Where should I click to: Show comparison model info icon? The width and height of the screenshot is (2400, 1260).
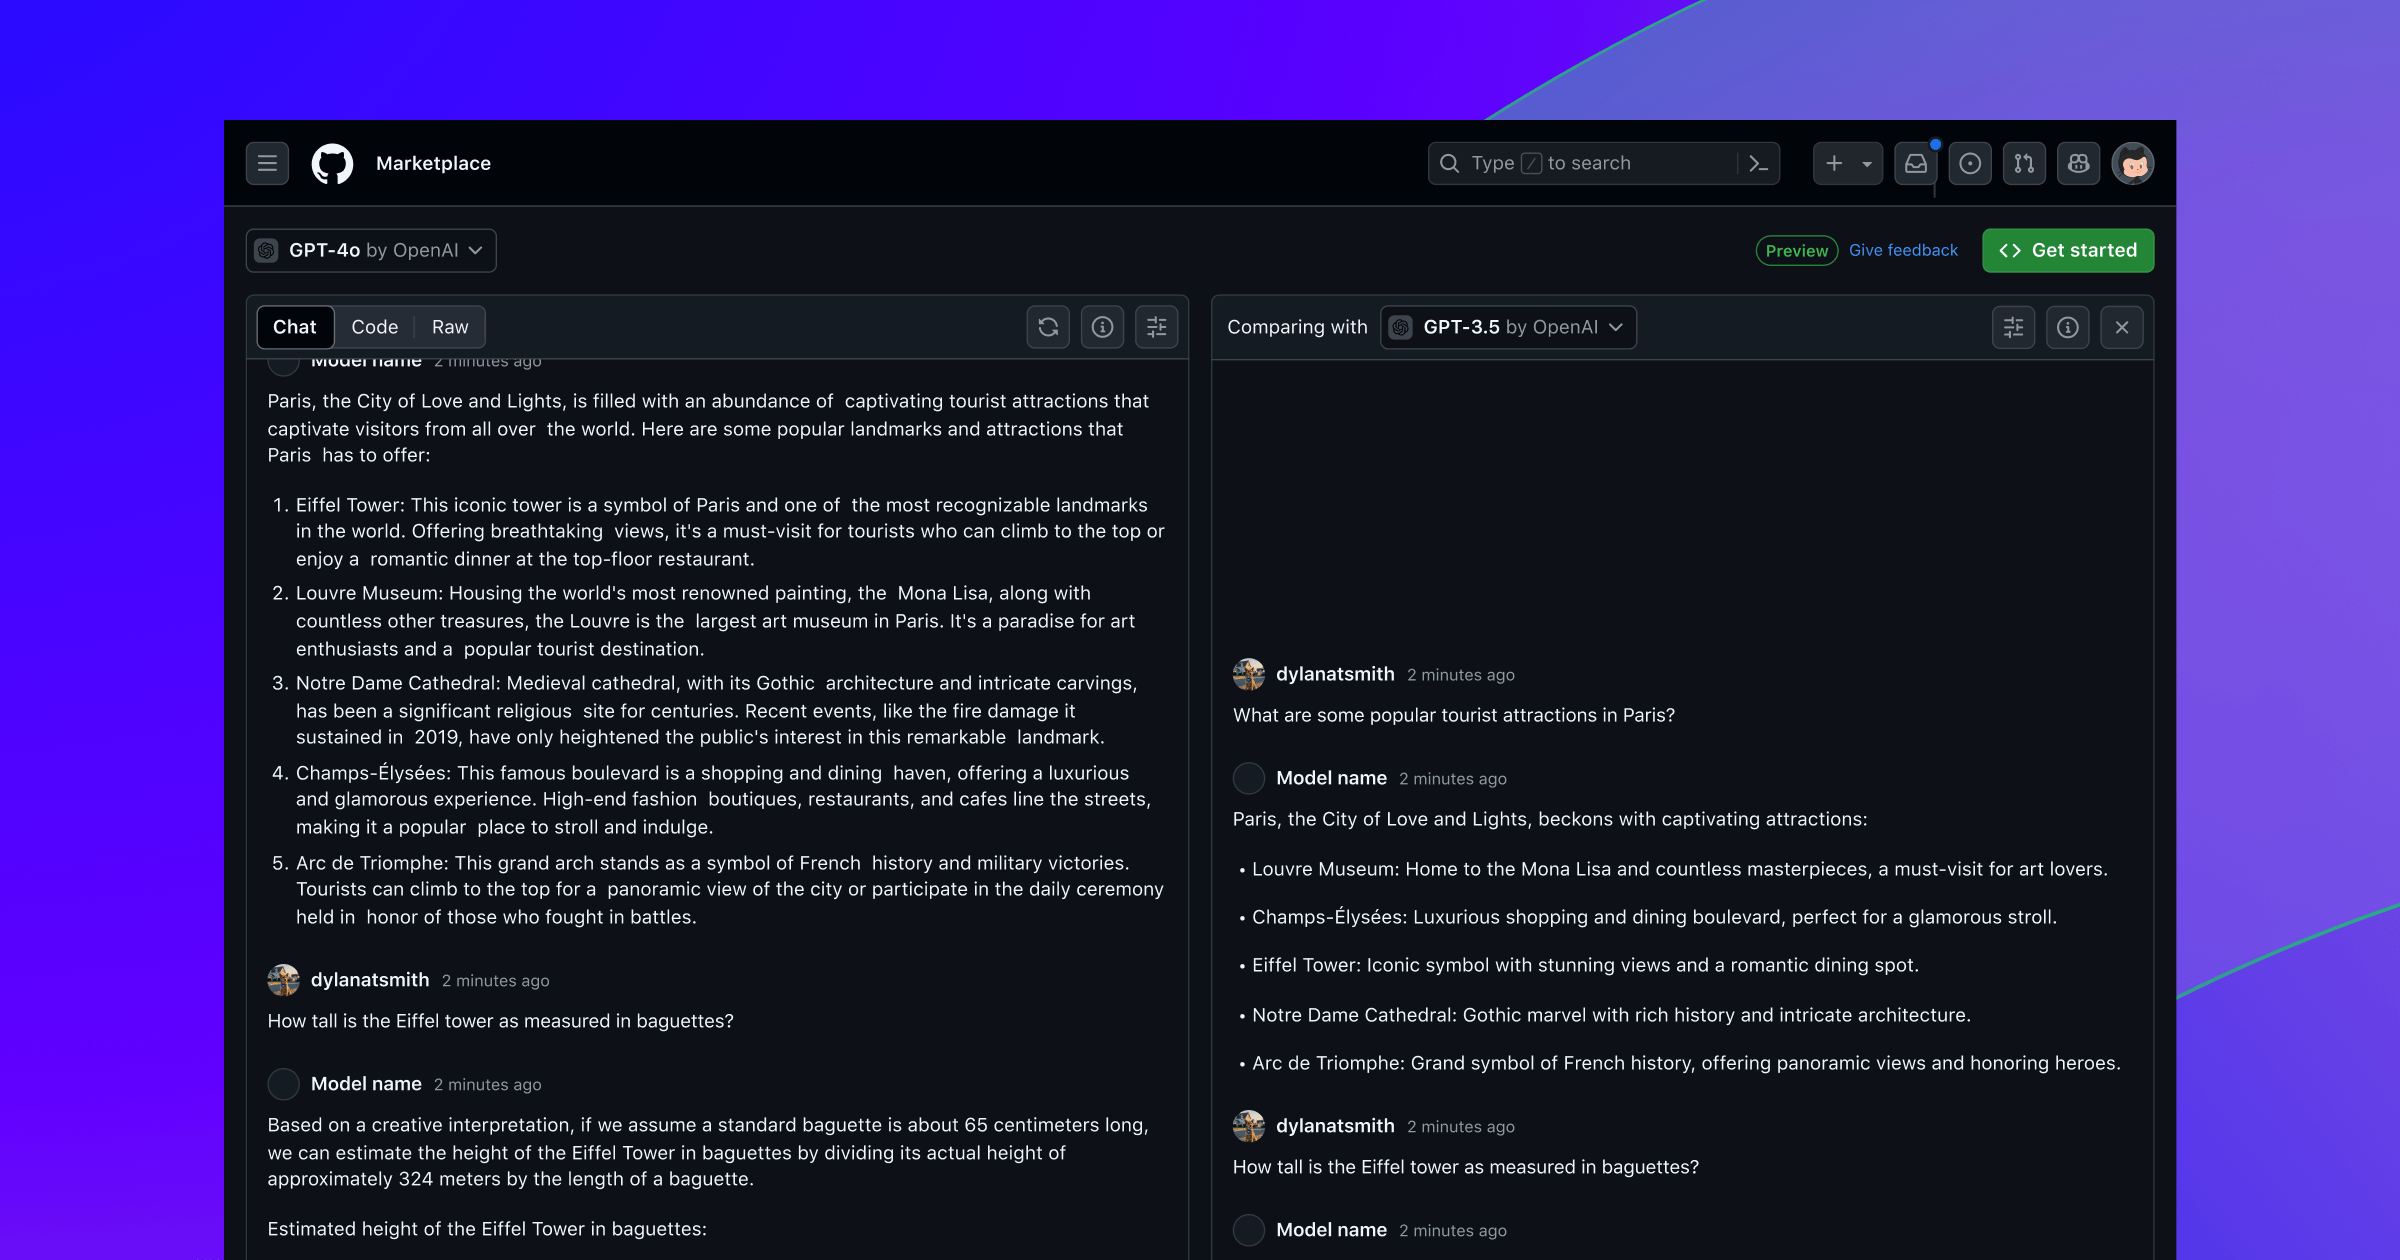tap(2067, 327)
